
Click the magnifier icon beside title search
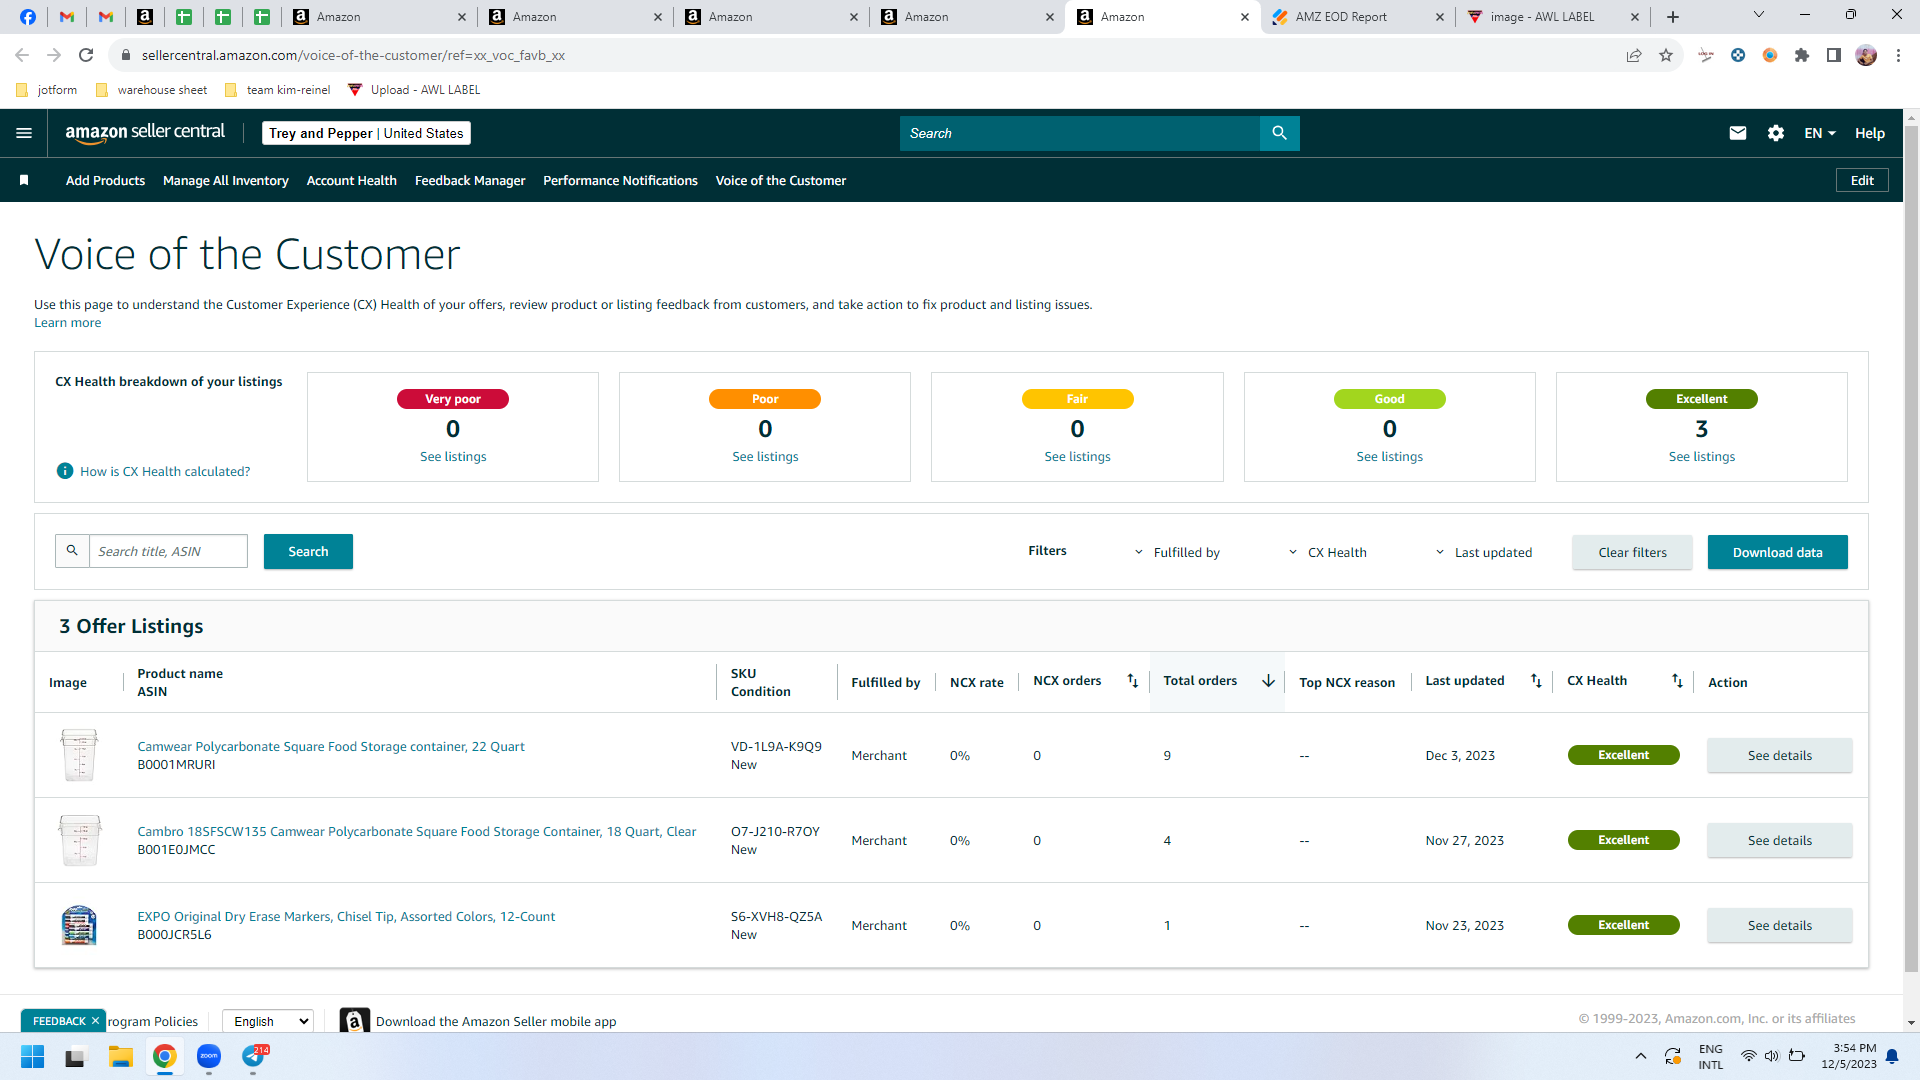point(72,551)
